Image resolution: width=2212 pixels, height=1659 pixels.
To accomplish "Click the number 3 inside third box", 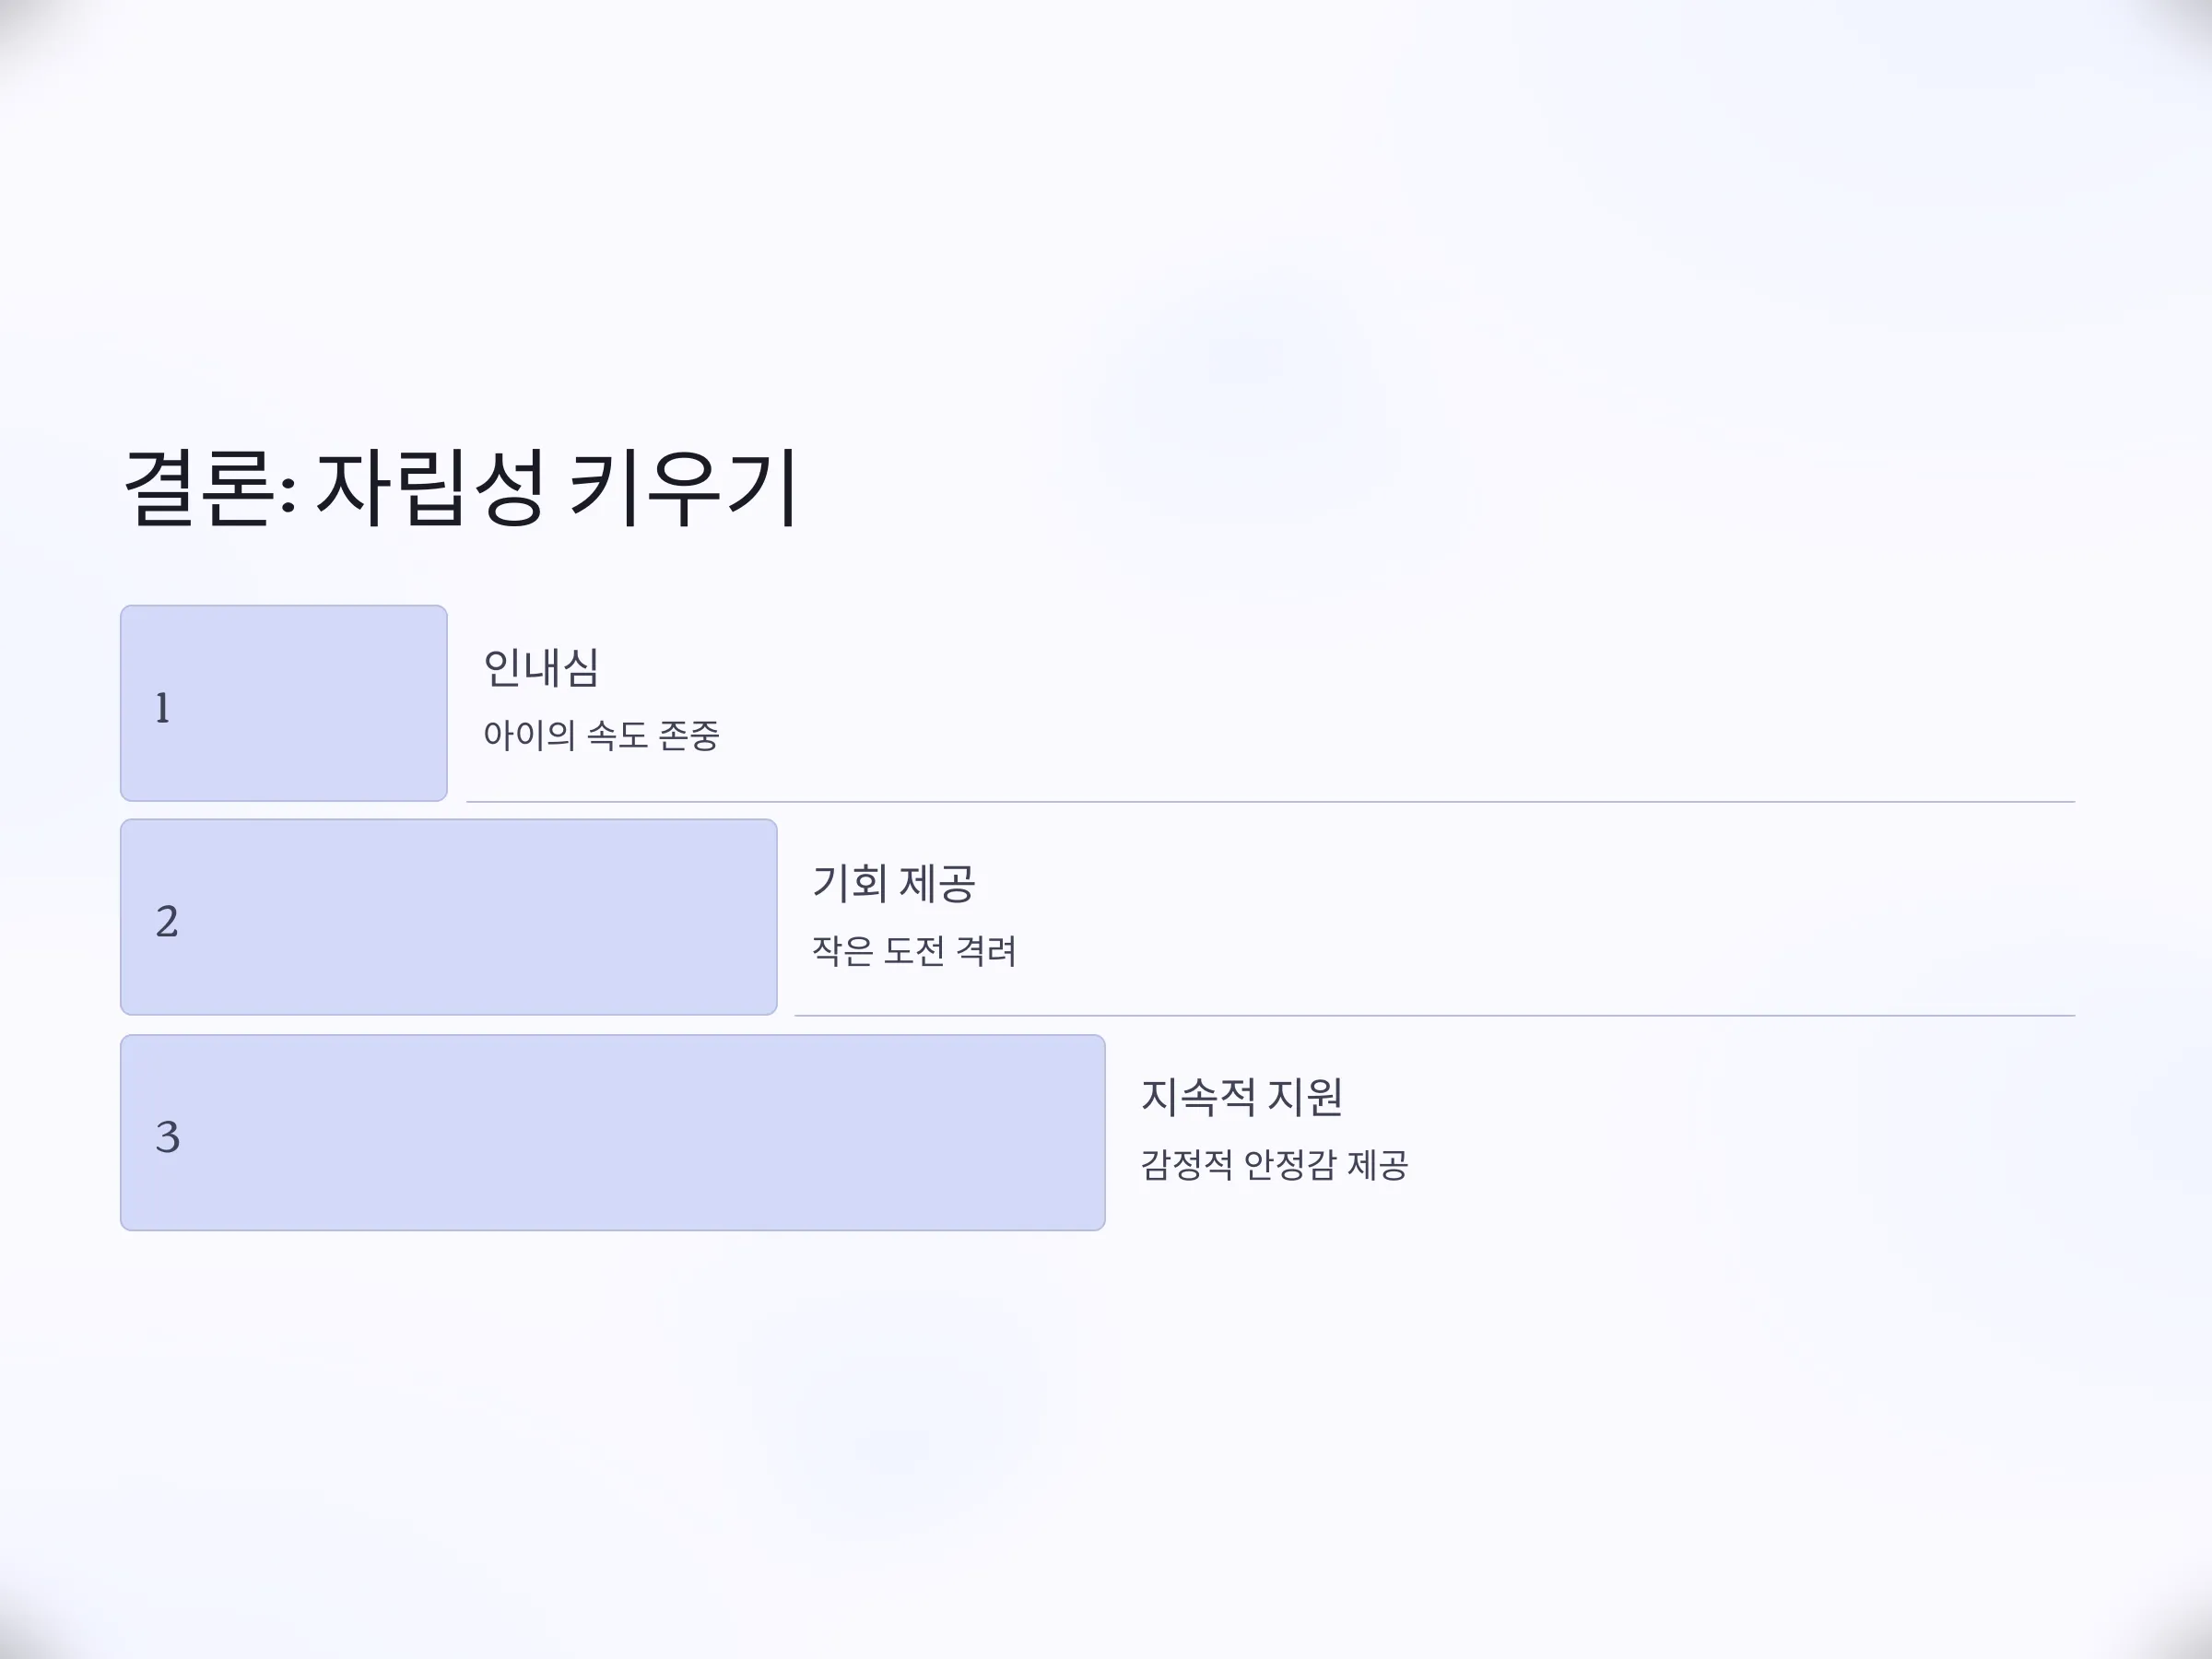I will (167, 1137).
